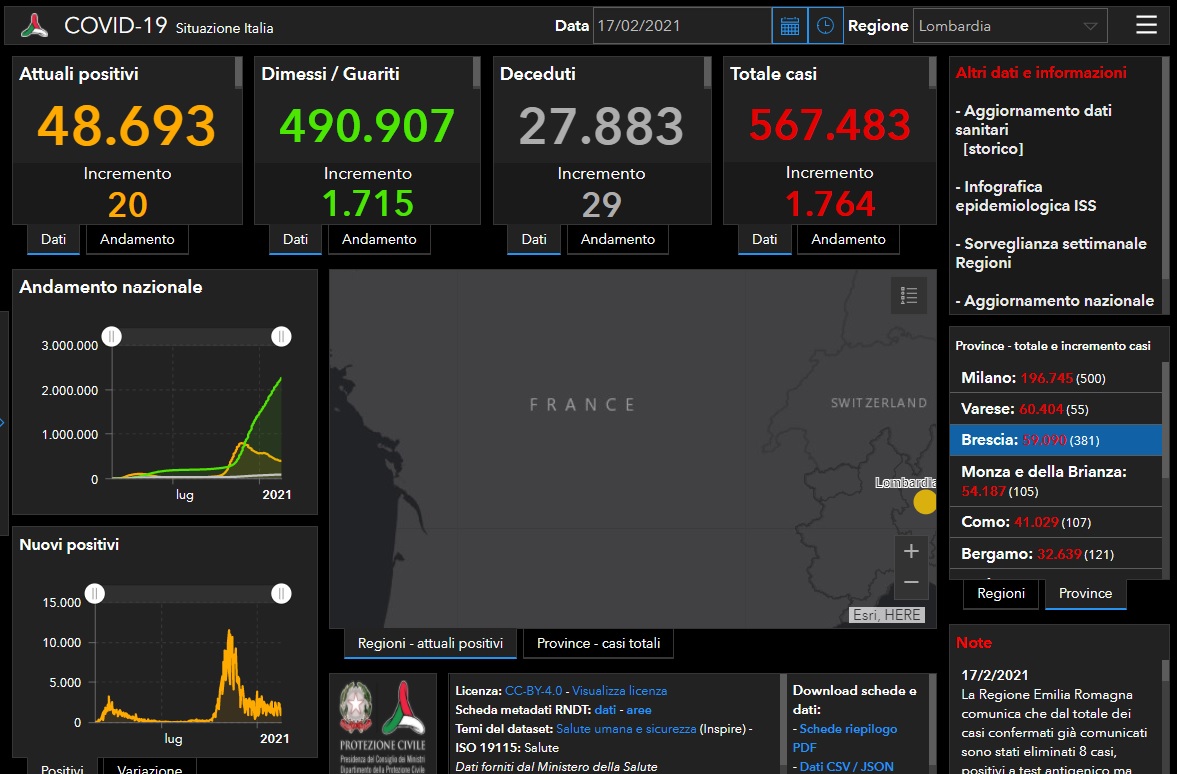
Task: Click left handle of Andamento nazionale range slider
Action: [112, 337]
